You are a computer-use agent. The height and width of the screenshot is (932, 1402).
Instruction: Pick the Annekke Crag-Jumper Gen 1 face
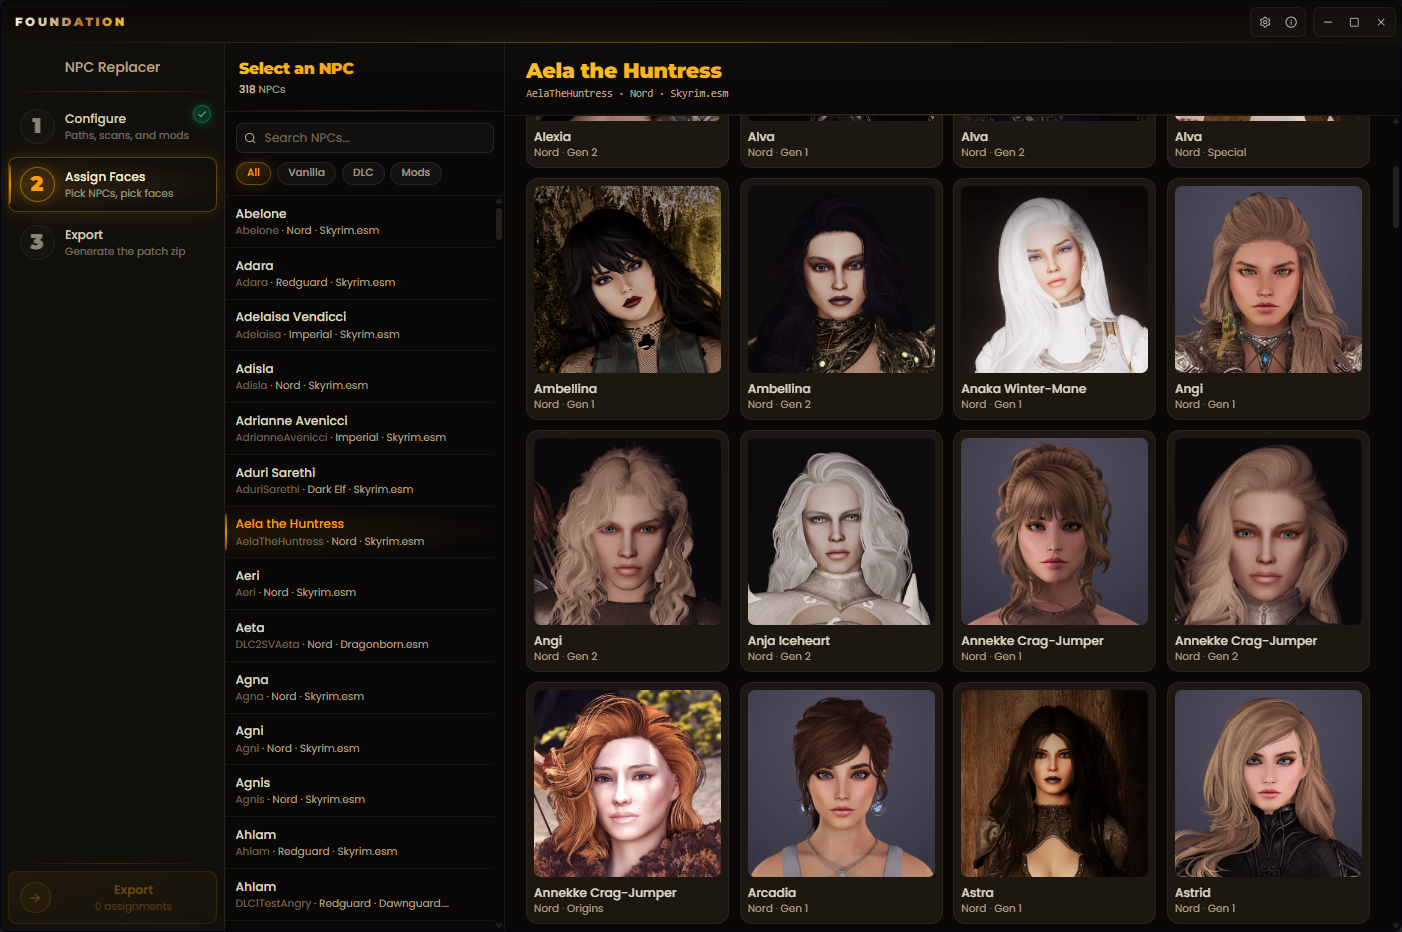(1054, 551)
